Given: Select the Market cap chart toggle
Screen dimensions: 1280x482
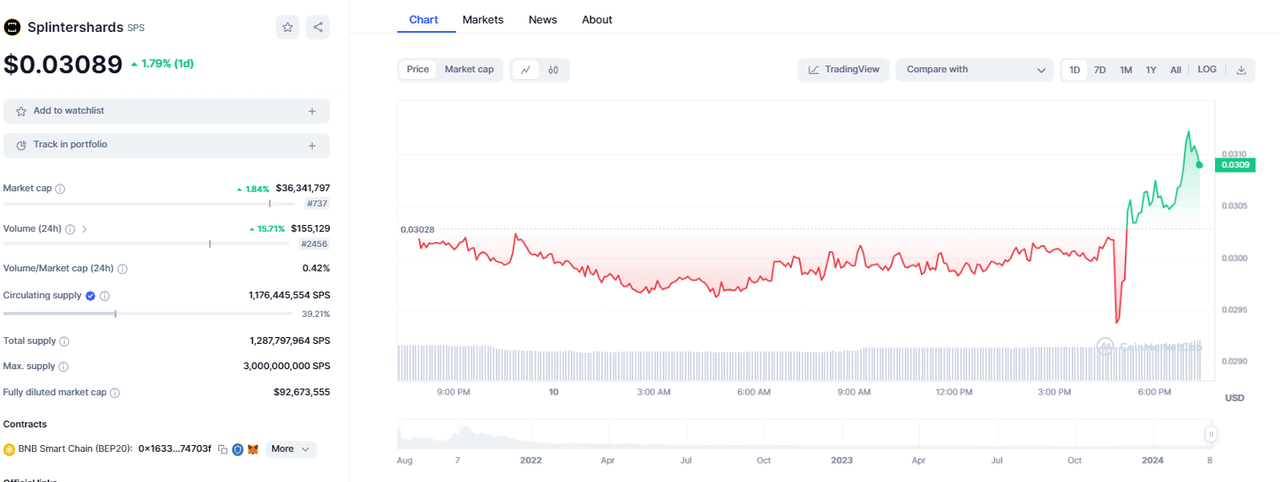Looking at the screenshot, I should (x=469, y=70).
